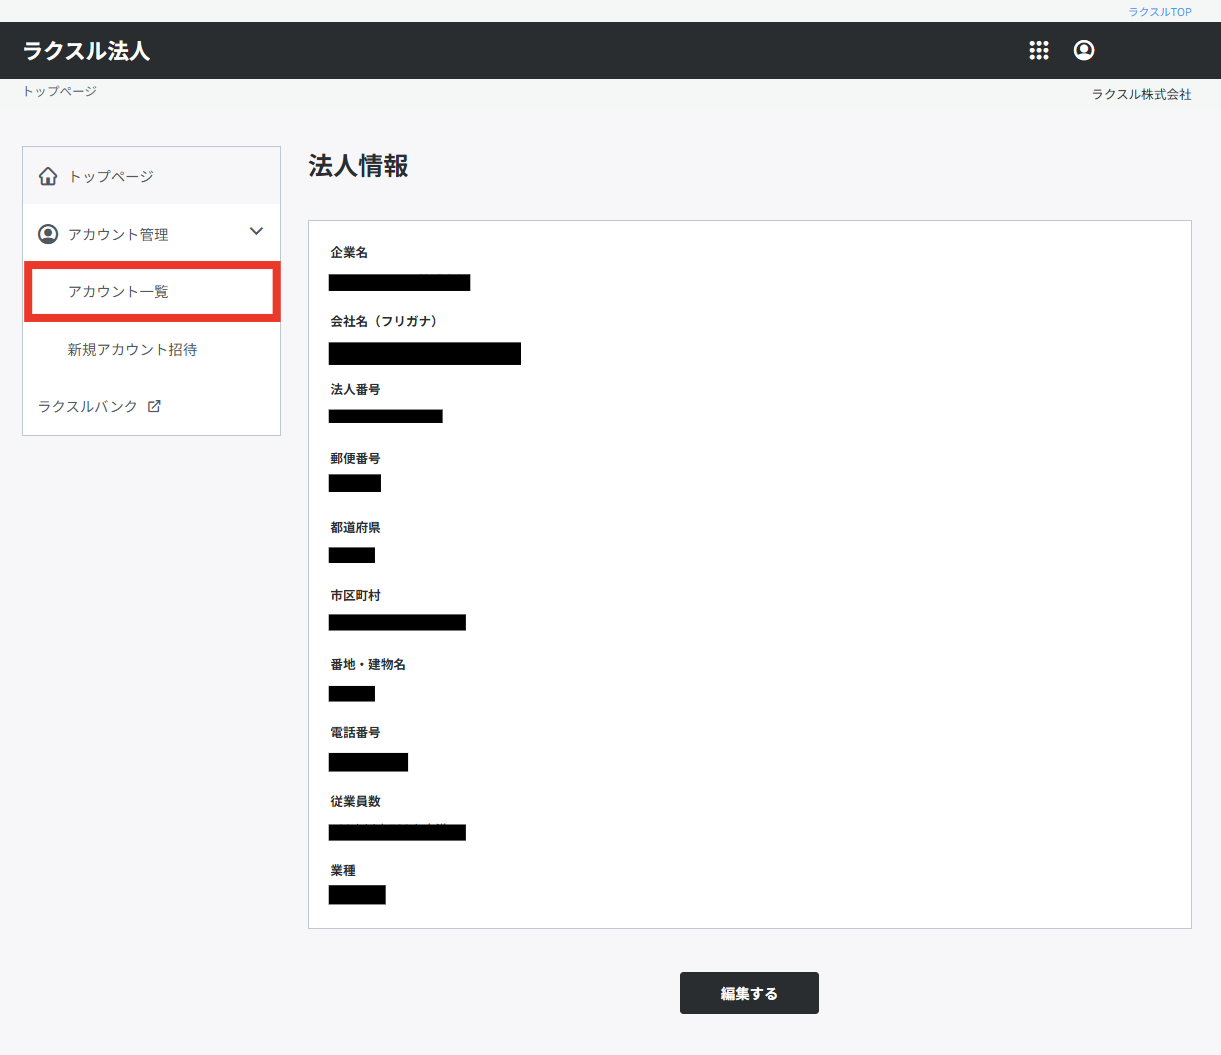This screenshot has height=1055, width=1221.
Task: Click the home icon beside トップページ
Action: click(x=48, y=177)
